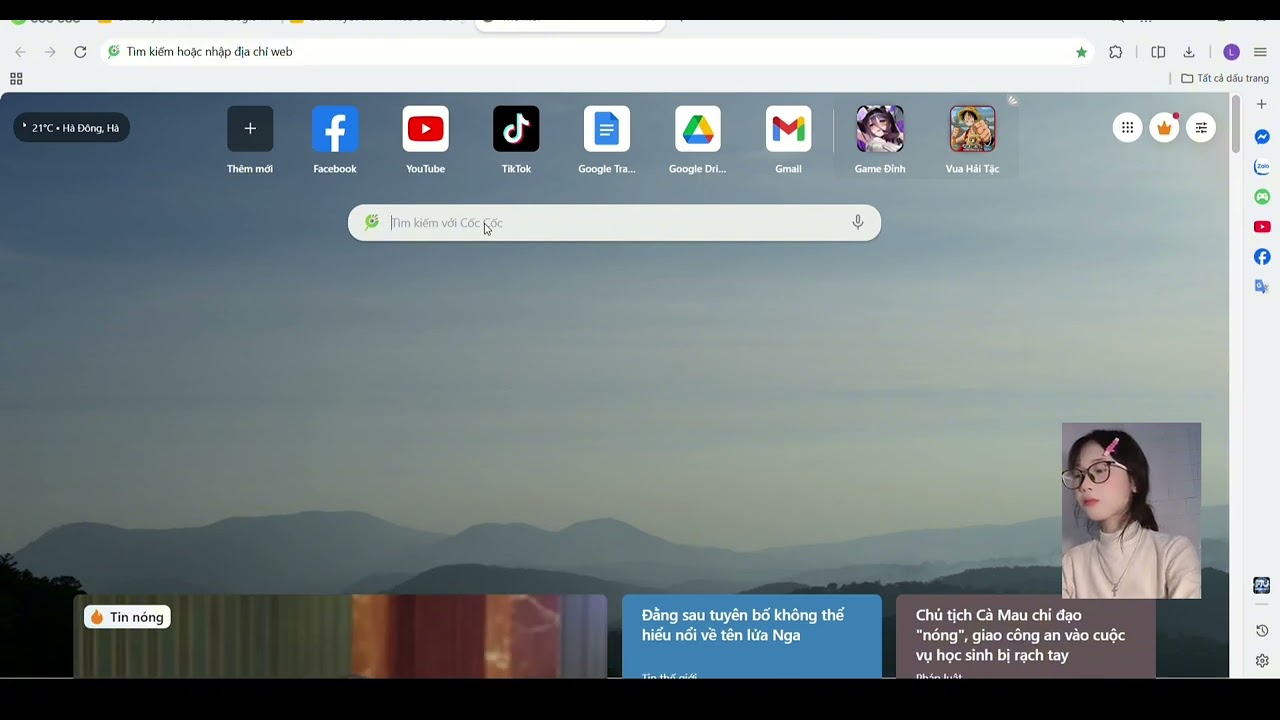Toggle the split view sidebar icon
This screenshot has width=1280, height=720.
1158,52
